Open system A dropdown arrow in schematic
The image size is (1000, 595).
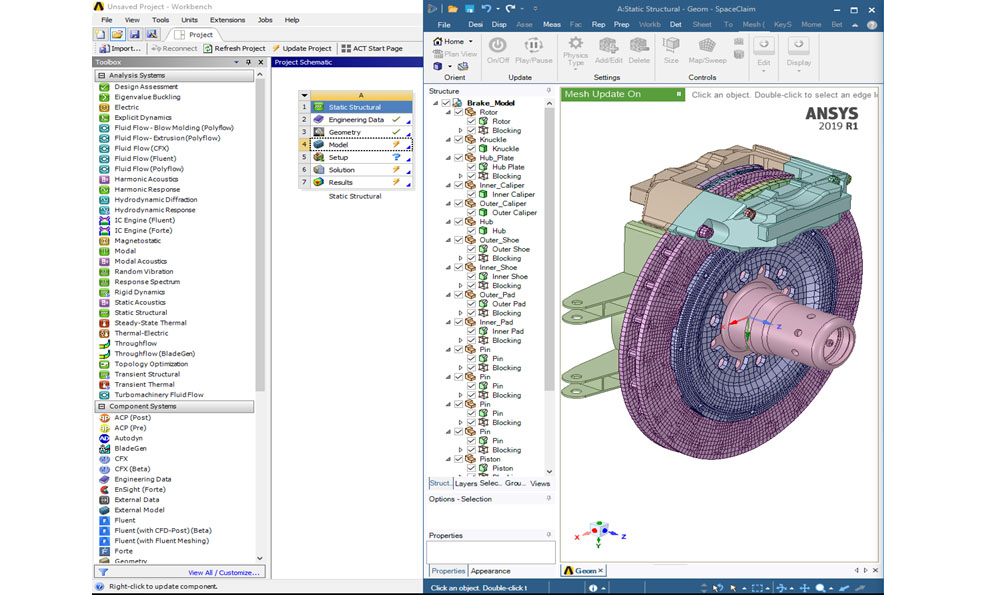click(x=304, y=95)
